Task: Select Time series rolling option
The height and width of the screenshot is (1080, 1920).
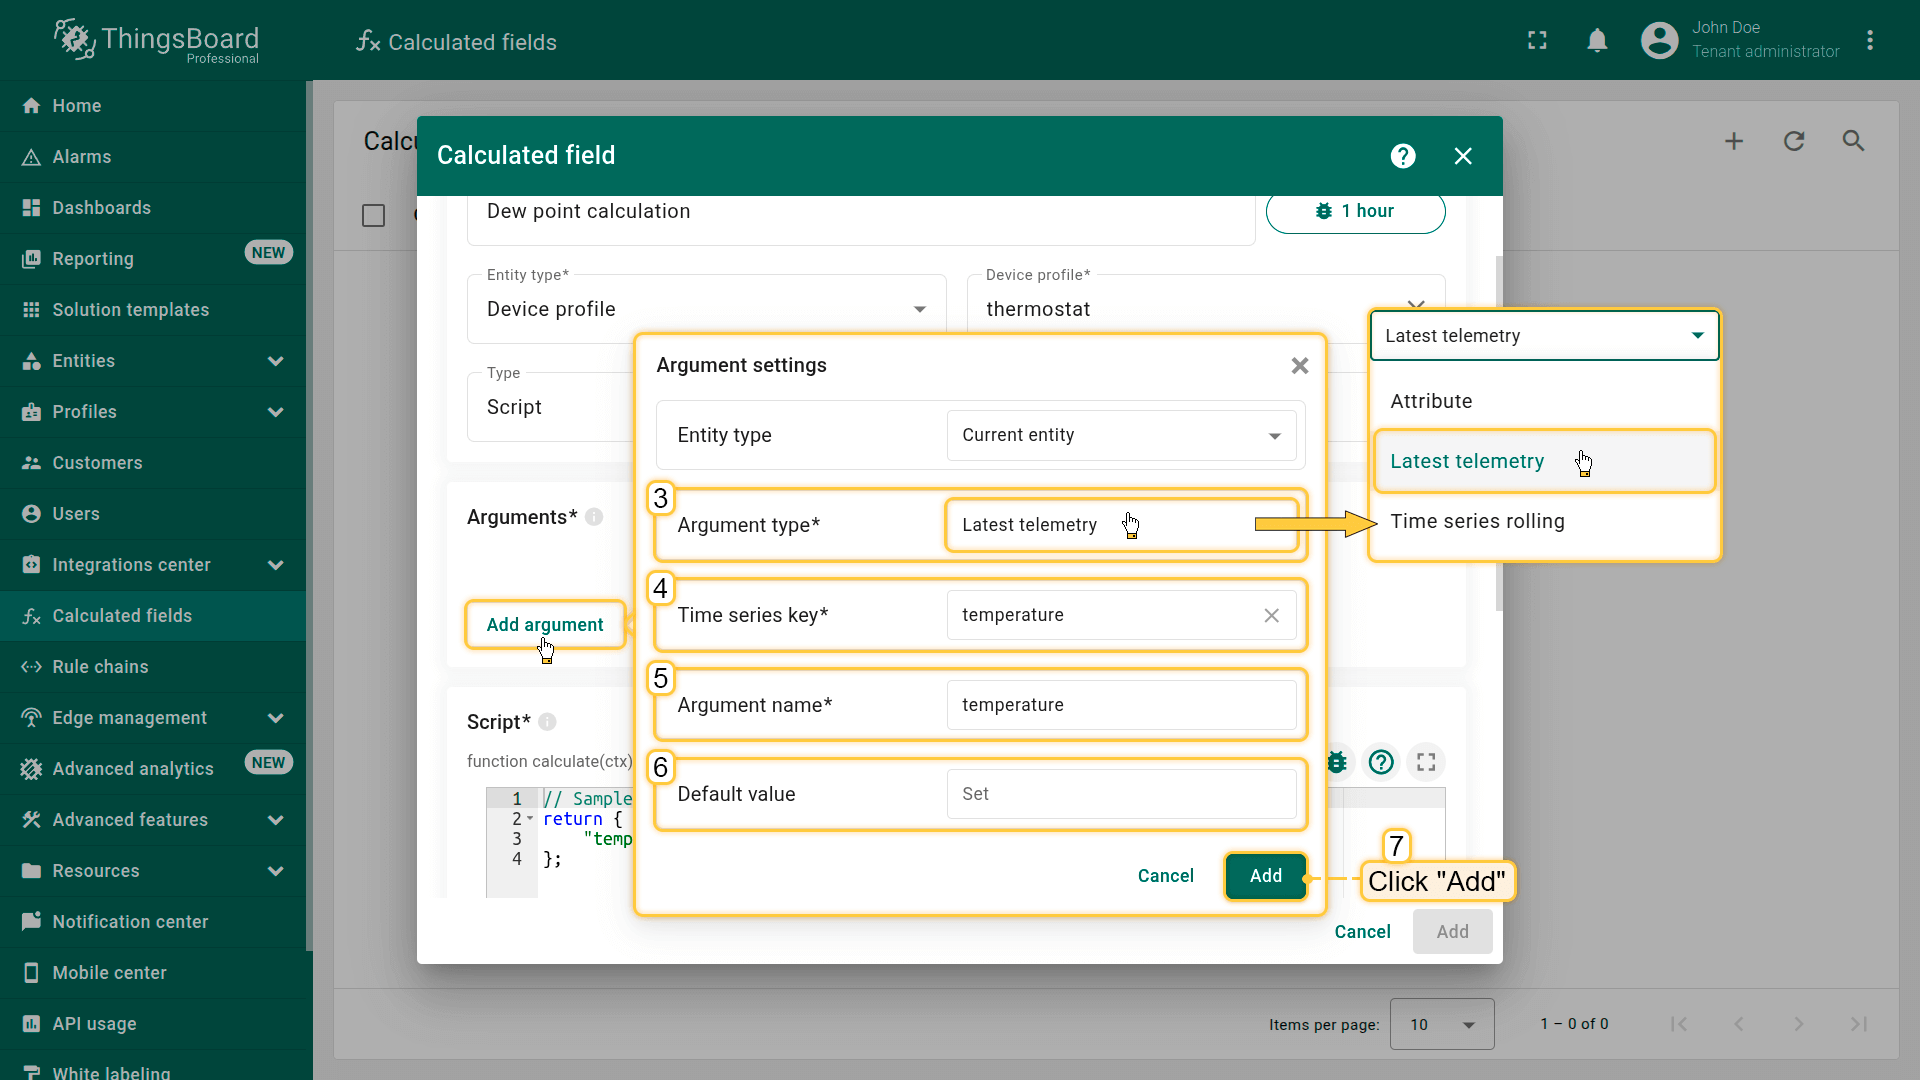Action: pos(1477,521)
